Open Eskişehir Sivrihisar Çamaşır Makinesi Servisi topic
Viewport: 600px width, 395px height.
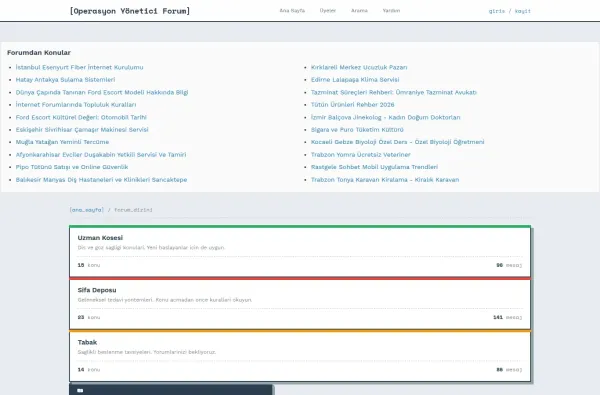[82, 129]
